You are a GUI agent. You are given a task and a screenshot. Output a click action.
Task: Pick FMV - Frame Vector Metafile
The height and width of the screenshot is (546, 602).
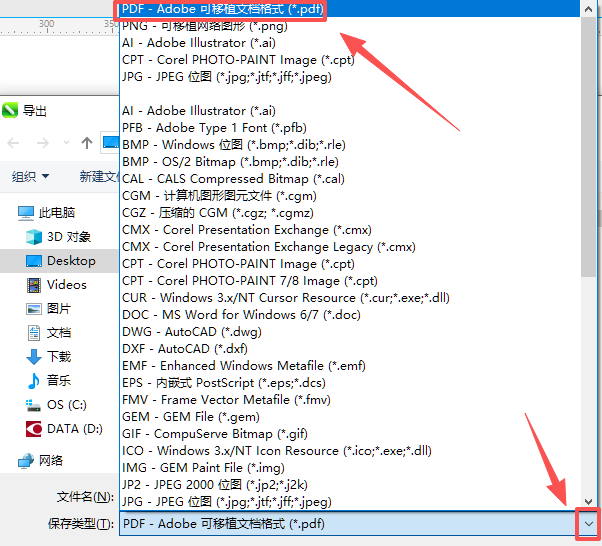click(x=350, y=400)
